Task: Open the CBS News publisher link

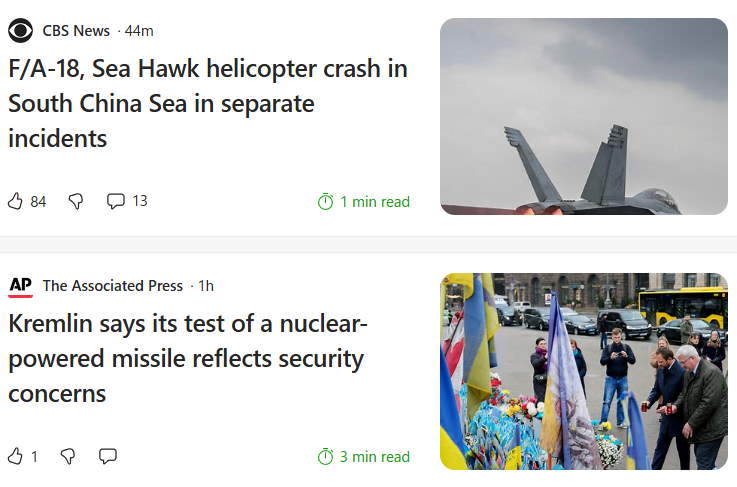Action: pyautogui.click(x=76, y=31)
